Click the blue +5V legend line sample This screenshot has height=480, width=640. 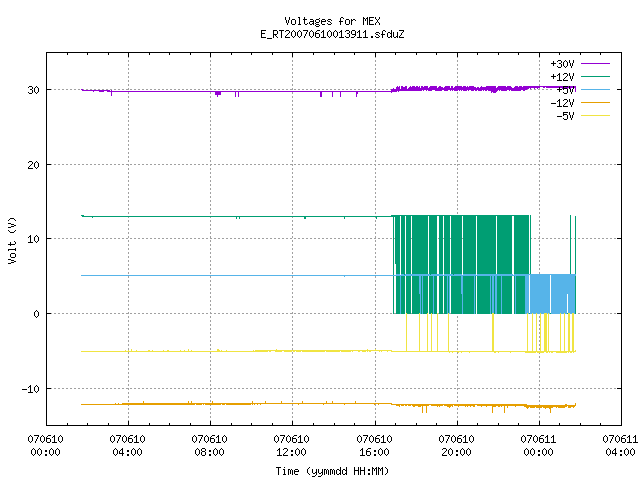tap(595, 89)
